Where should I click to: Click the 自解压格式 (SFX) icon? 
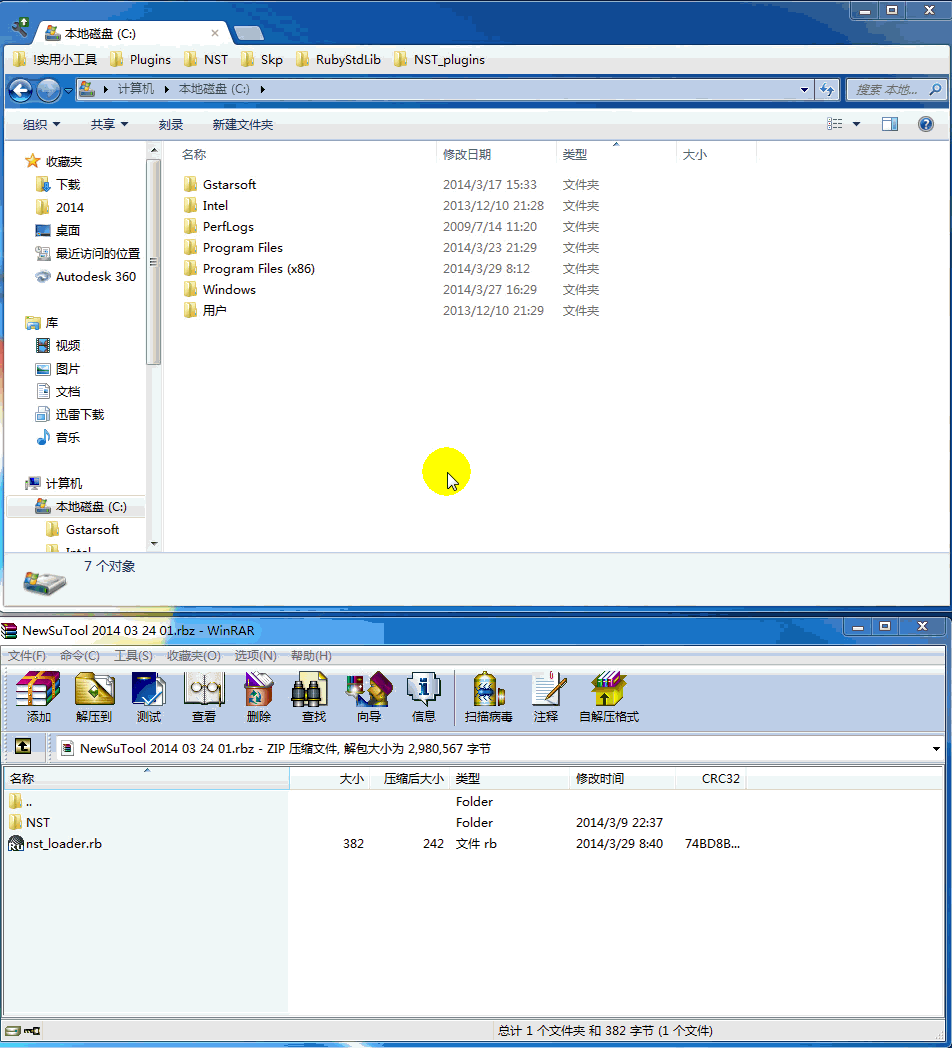[608, 697]
